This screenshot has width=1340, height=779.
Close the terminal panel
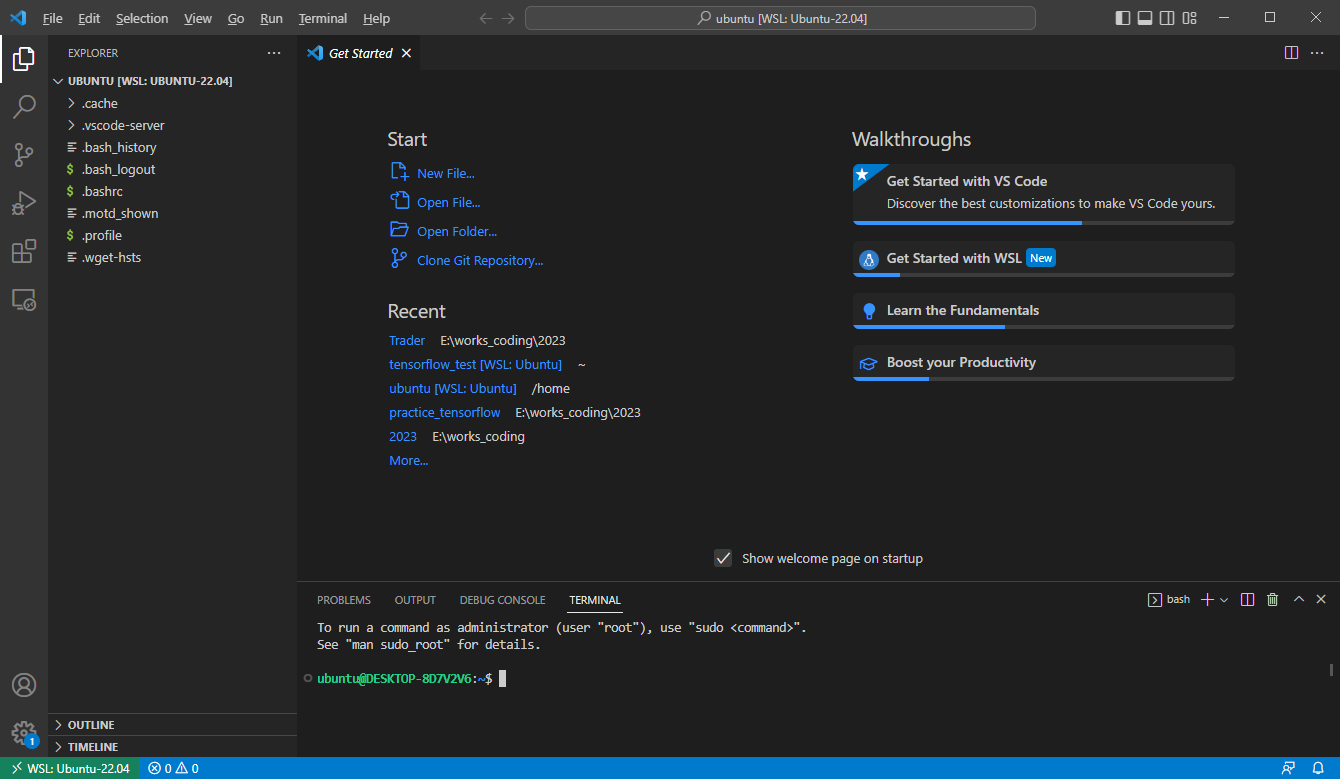[1321, 599]
